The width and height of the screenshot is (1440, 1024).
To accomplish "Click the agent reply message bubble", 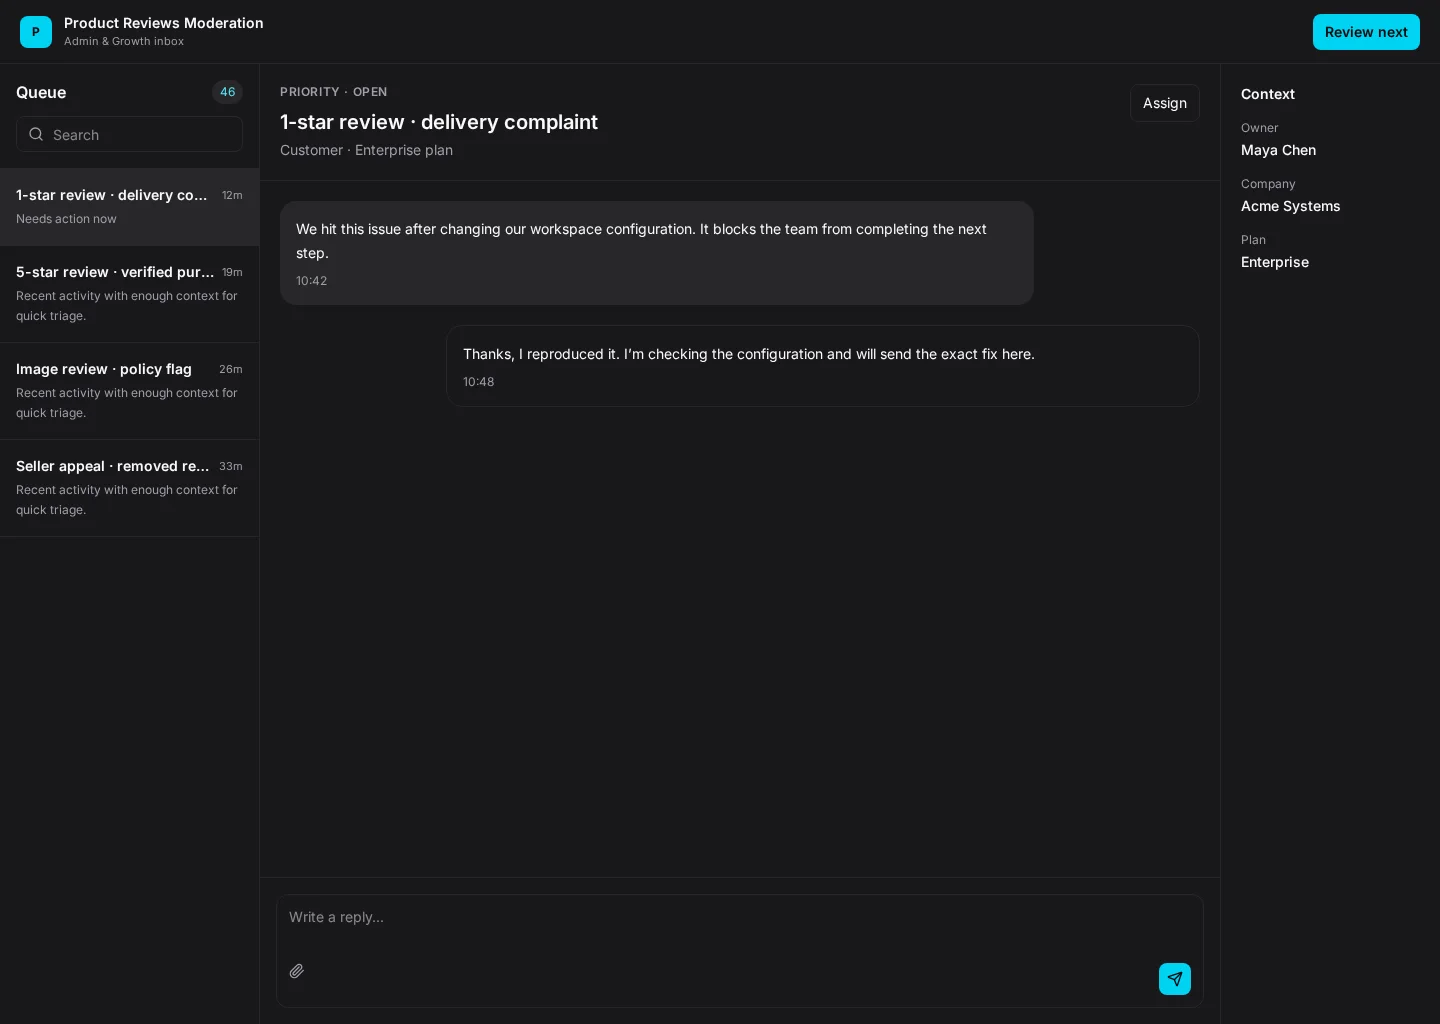I will 823,366.
